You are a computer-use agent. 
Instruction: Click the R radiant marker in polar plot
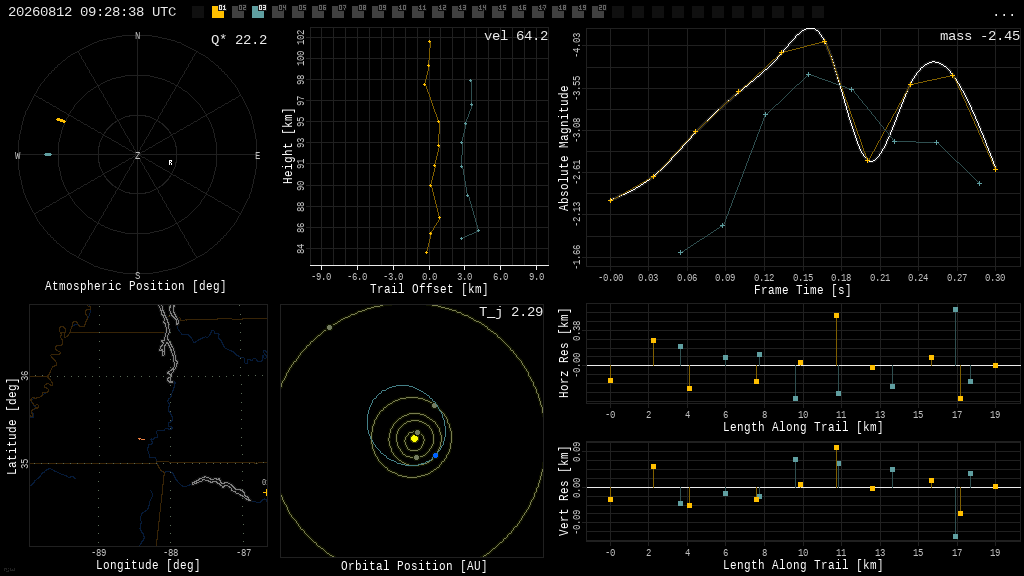point(170,163)
